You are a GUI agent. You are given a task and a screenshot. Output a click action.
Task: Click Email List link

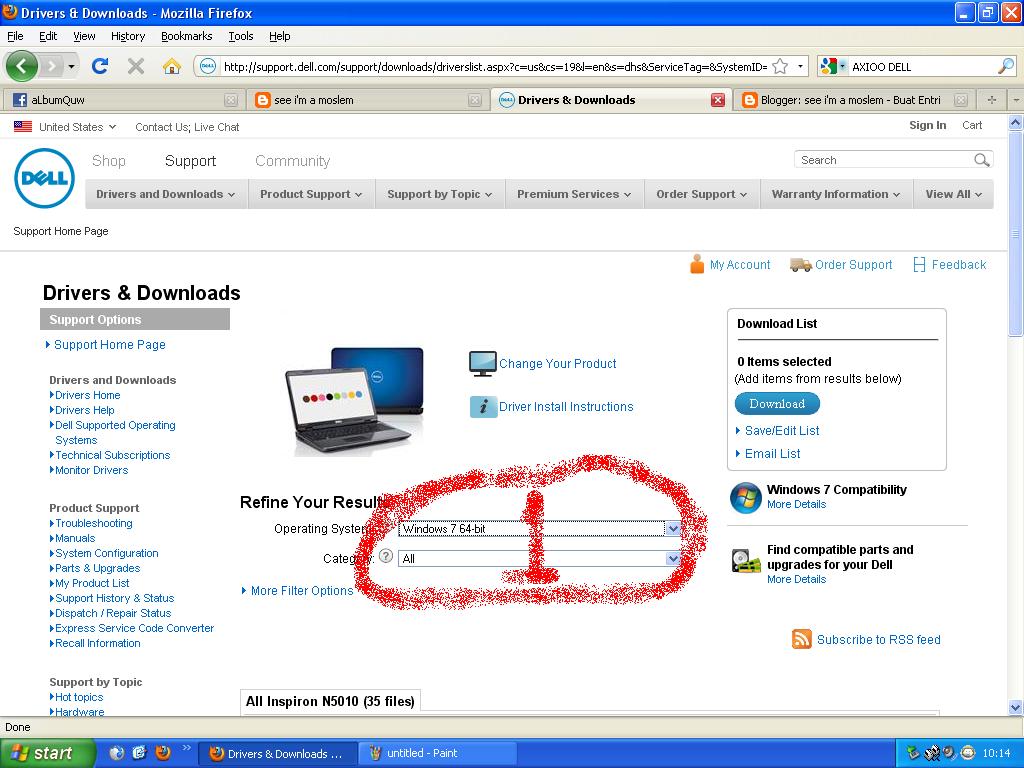click(773, 453)
